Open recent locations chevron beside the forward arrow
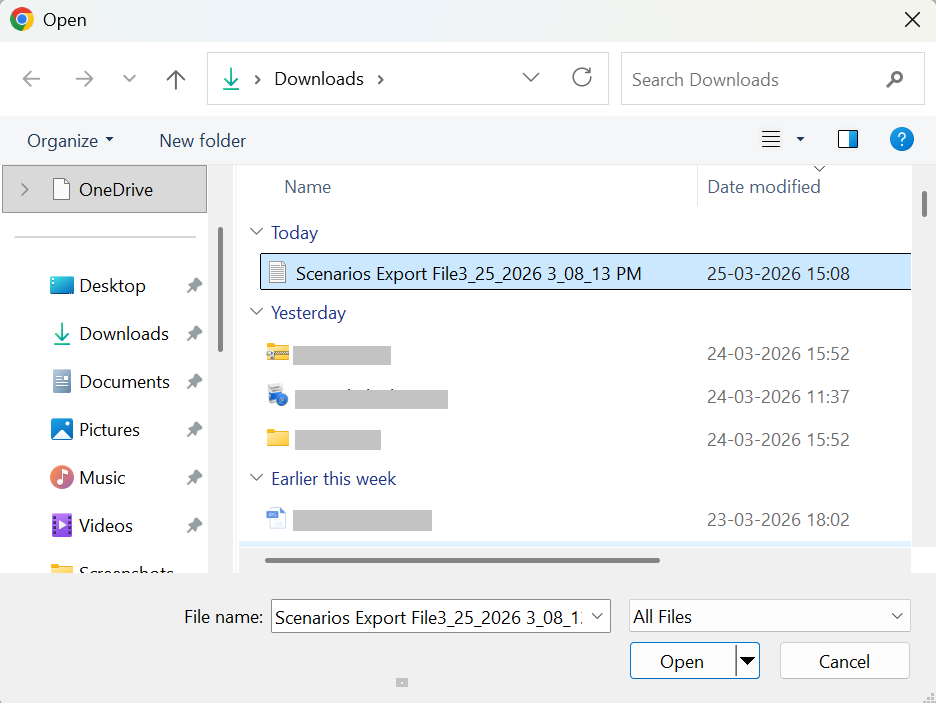 click(129, 79)
